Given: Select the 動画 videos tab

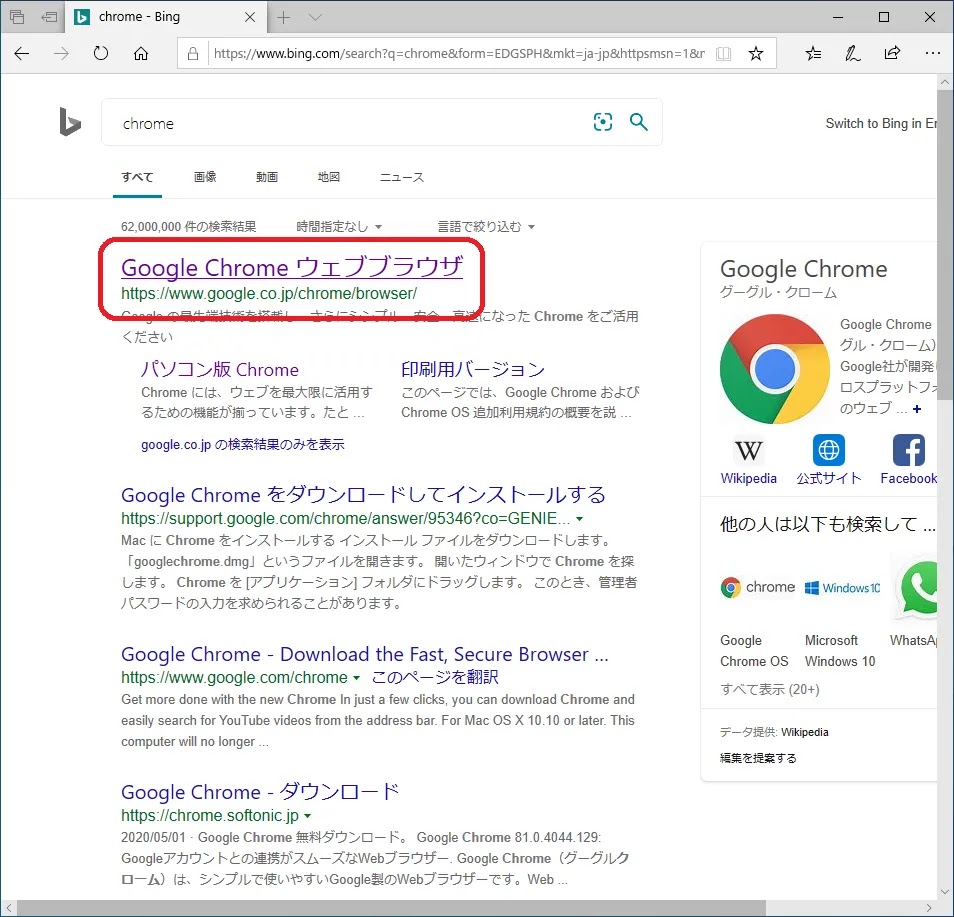Looking at the screenshot, I should click(x=266, y=177).
